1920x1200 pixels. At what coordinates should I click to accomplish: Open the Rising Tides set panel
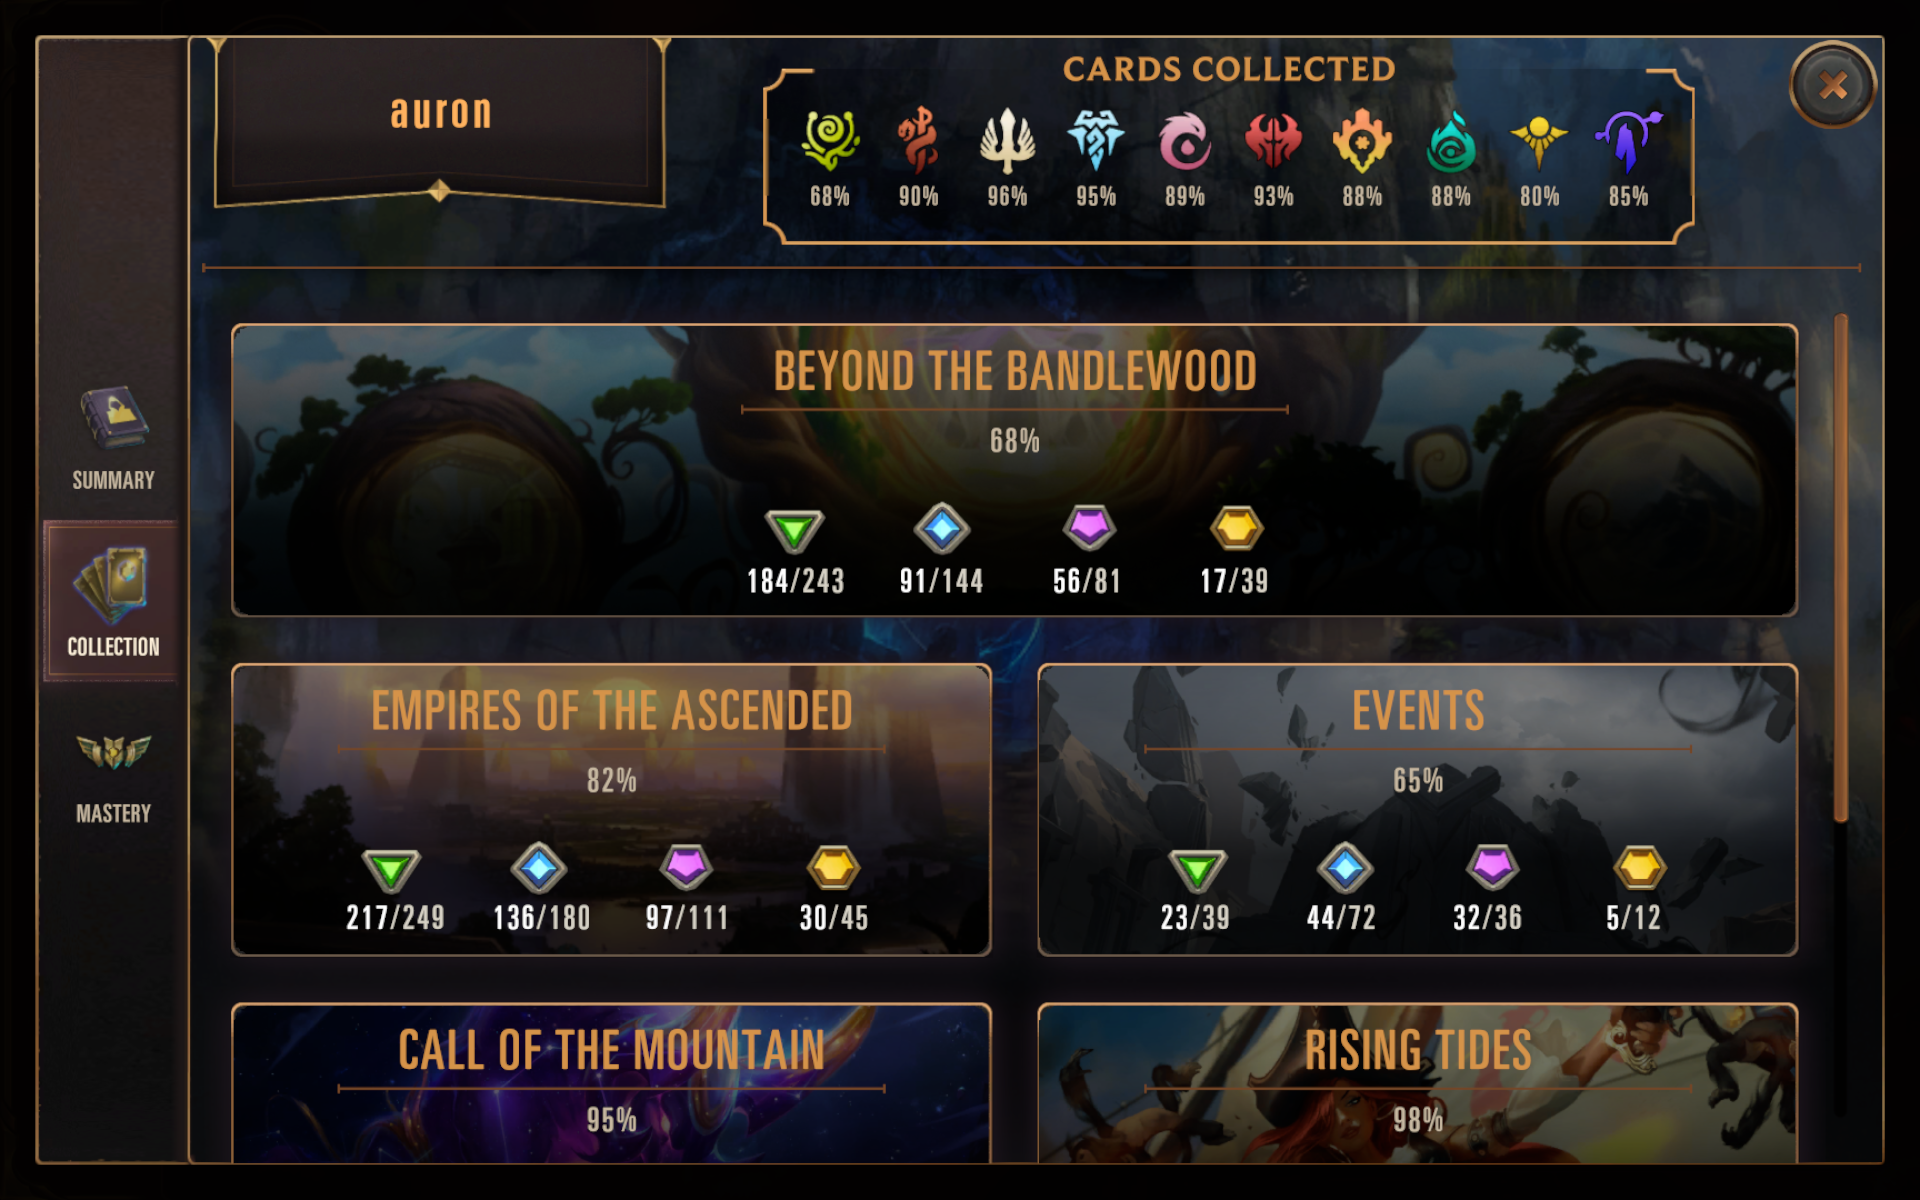pos(1417,1083)
